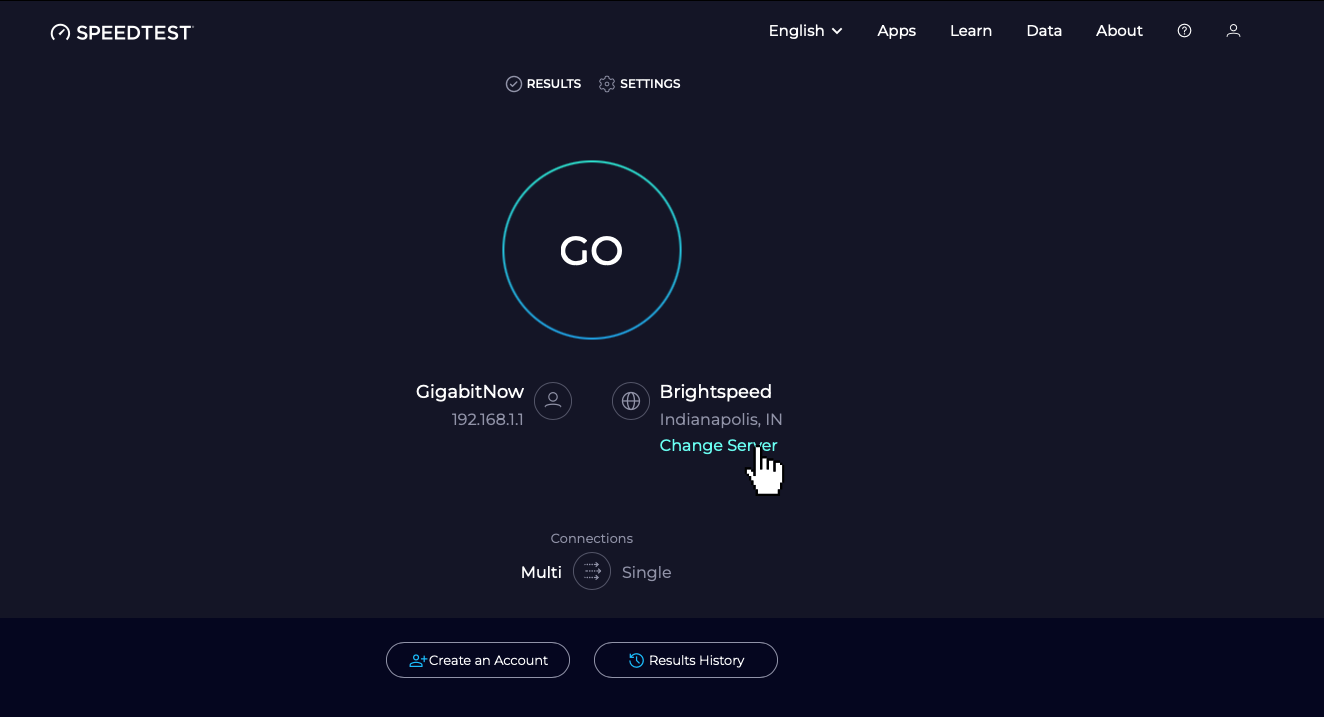Image resolution: width=1324 pixels, height=717 pixels.
Task: Open the Data menu item
Action: coord(1044,31)
